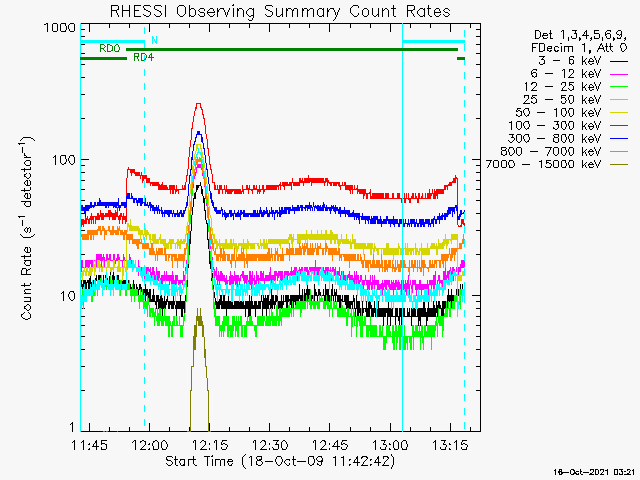
Task: Click the cyan 'N' flag label
Action: (x=154, y=40)
